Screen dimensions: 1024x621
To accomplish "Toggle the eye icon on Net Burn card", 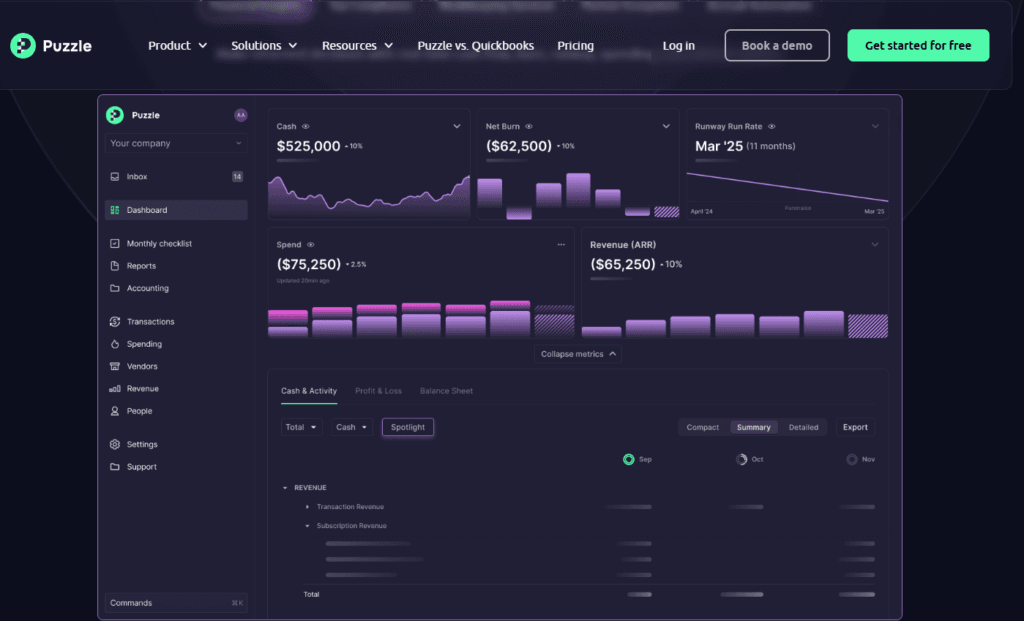I will (x=529, y=127).
